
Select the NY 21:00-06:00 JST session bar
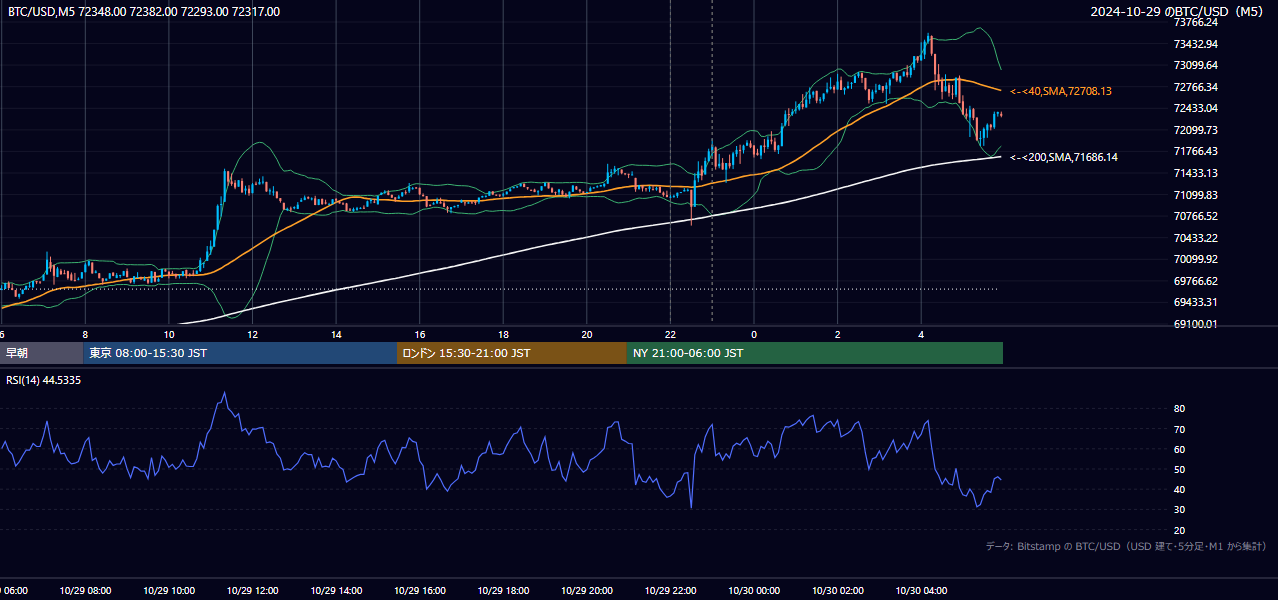(815, 353)
